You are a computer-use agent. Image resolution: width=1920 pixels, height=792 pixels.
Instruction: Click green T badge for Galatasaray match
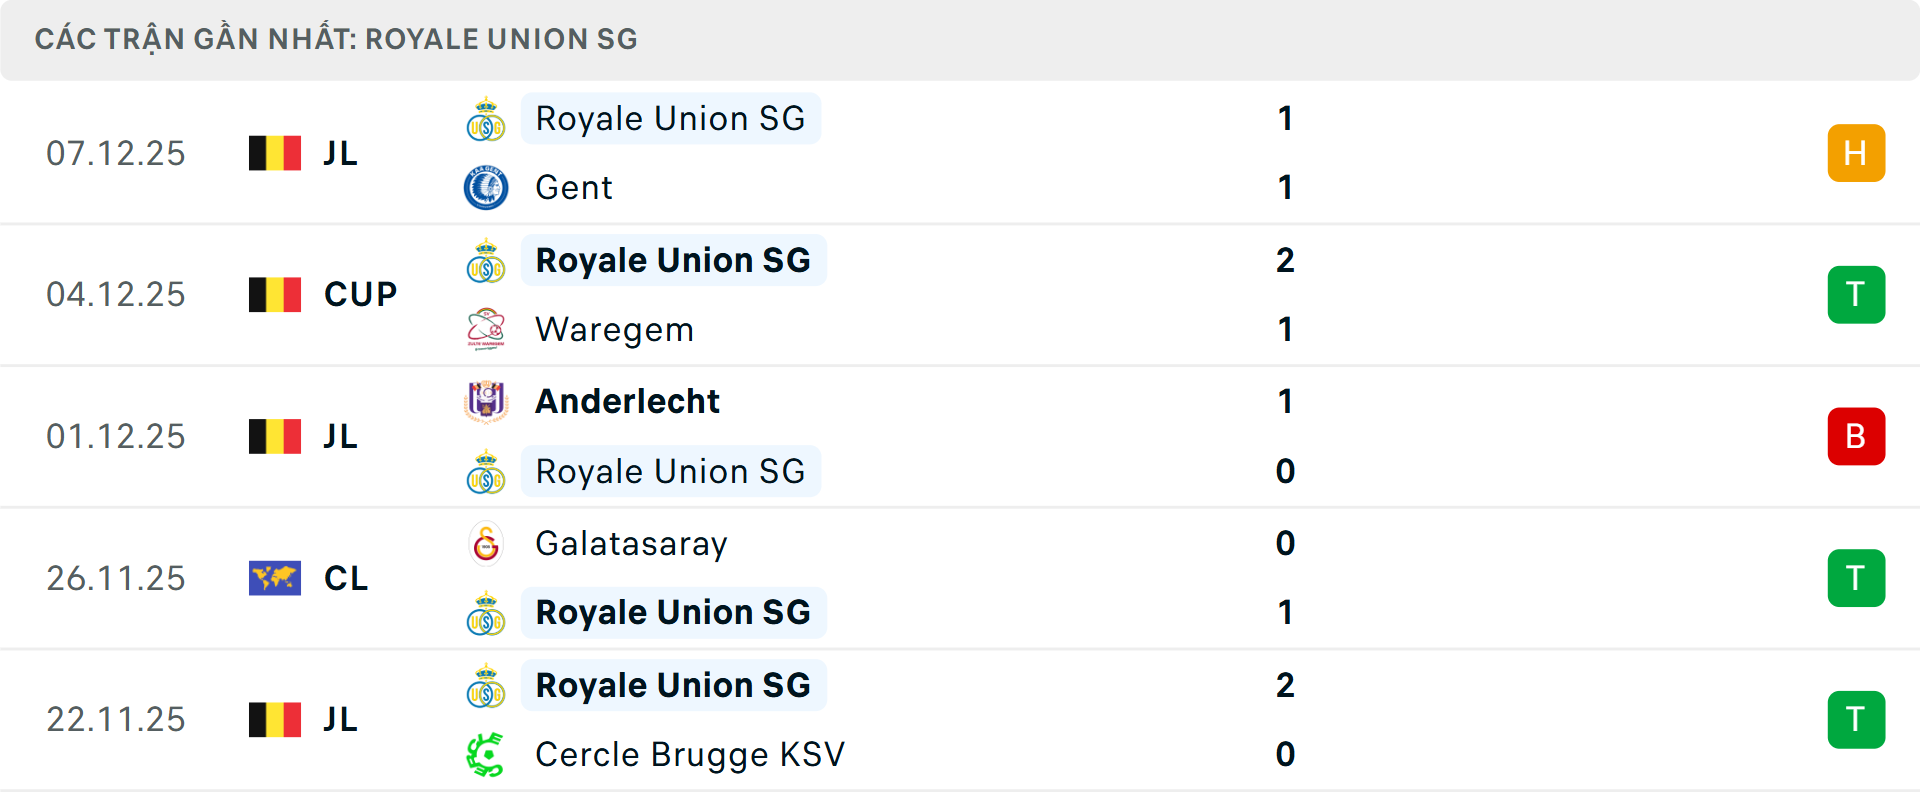1856,578
